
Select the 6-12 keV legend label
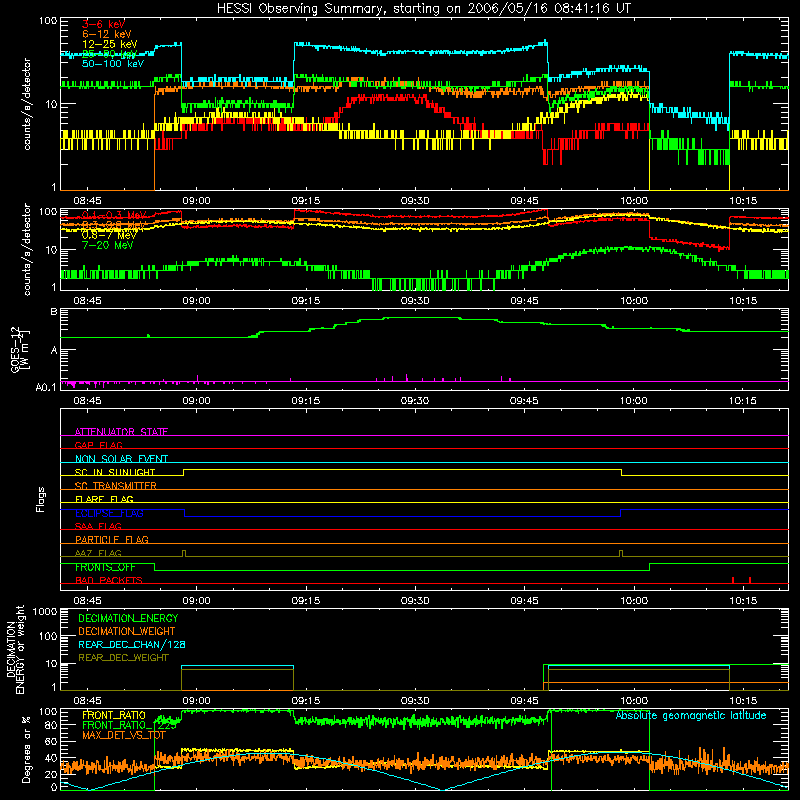[x=106, y=34]
